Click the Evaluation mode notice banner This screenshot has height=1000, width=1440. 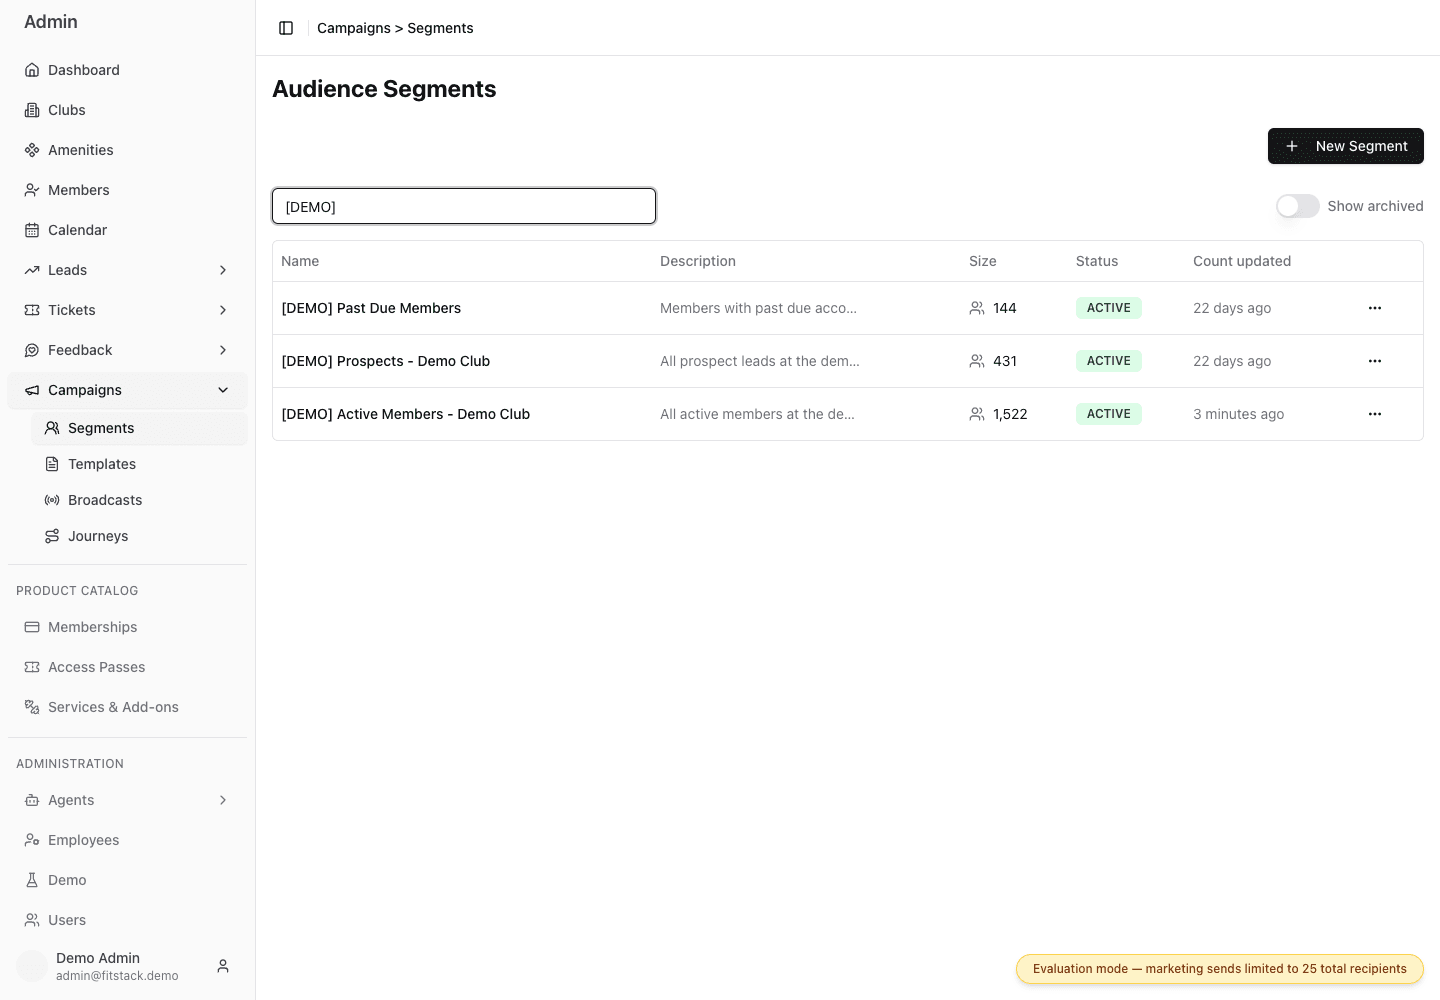(x=1220, y=969)
